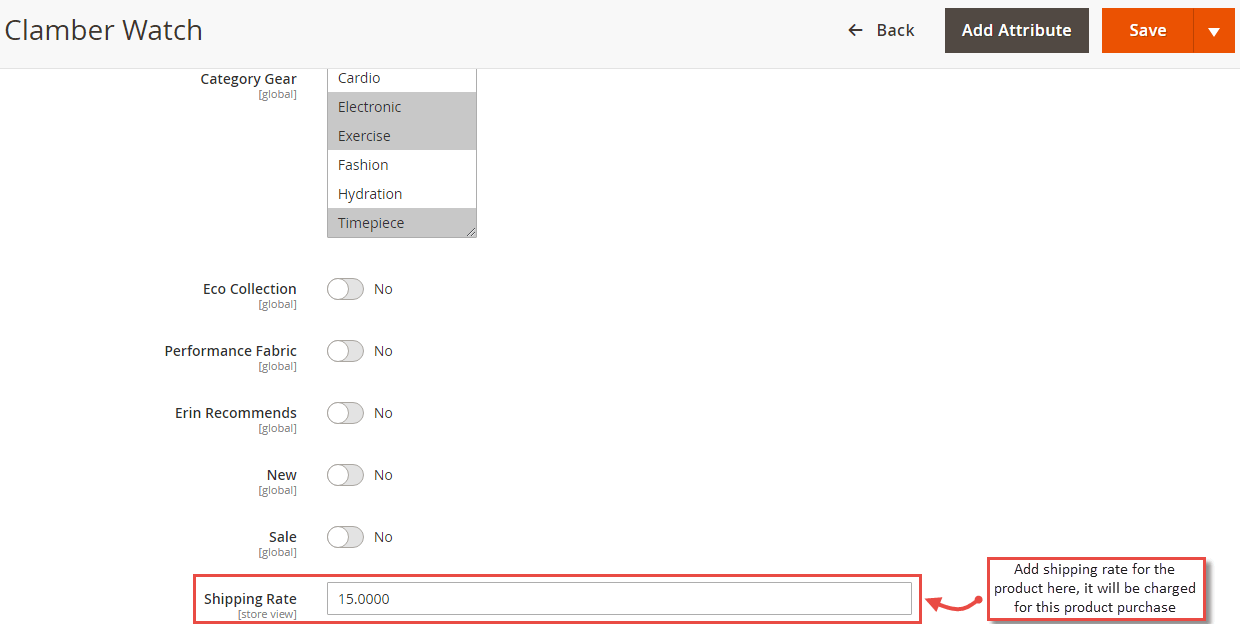
Task: Click the Back arrow icon
Action: pos(855,30)
